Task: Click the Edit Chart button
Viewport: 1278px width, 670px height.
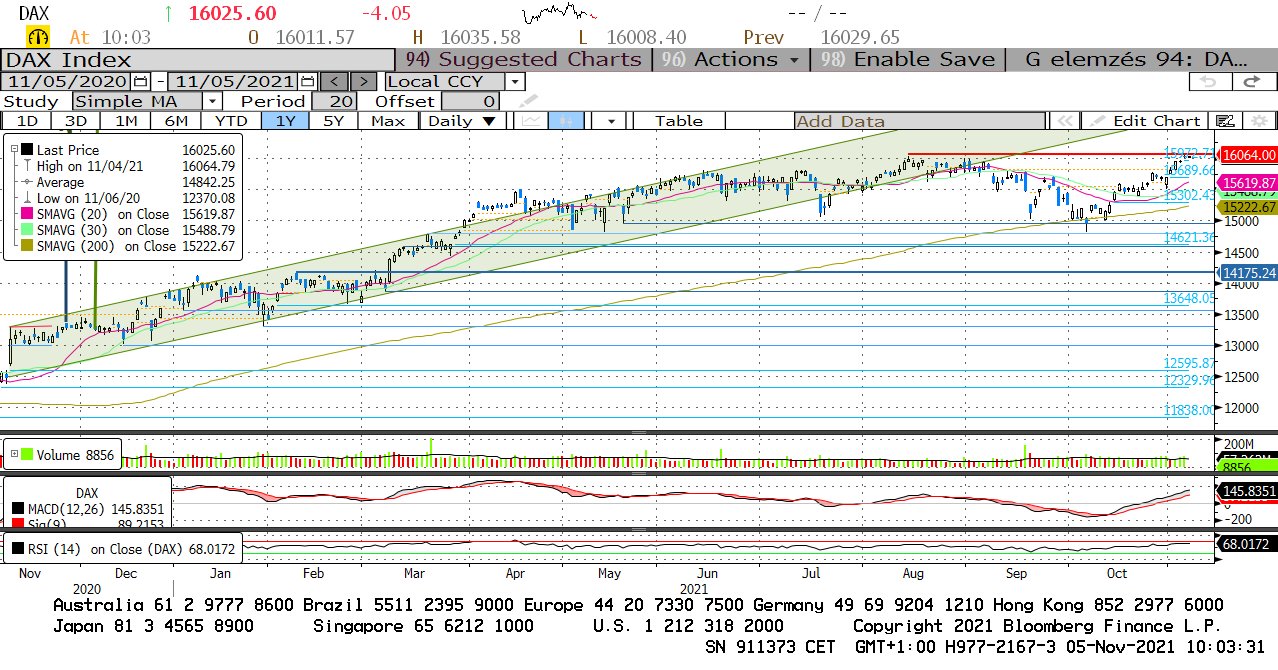Action: click(x=1145, y=121)
